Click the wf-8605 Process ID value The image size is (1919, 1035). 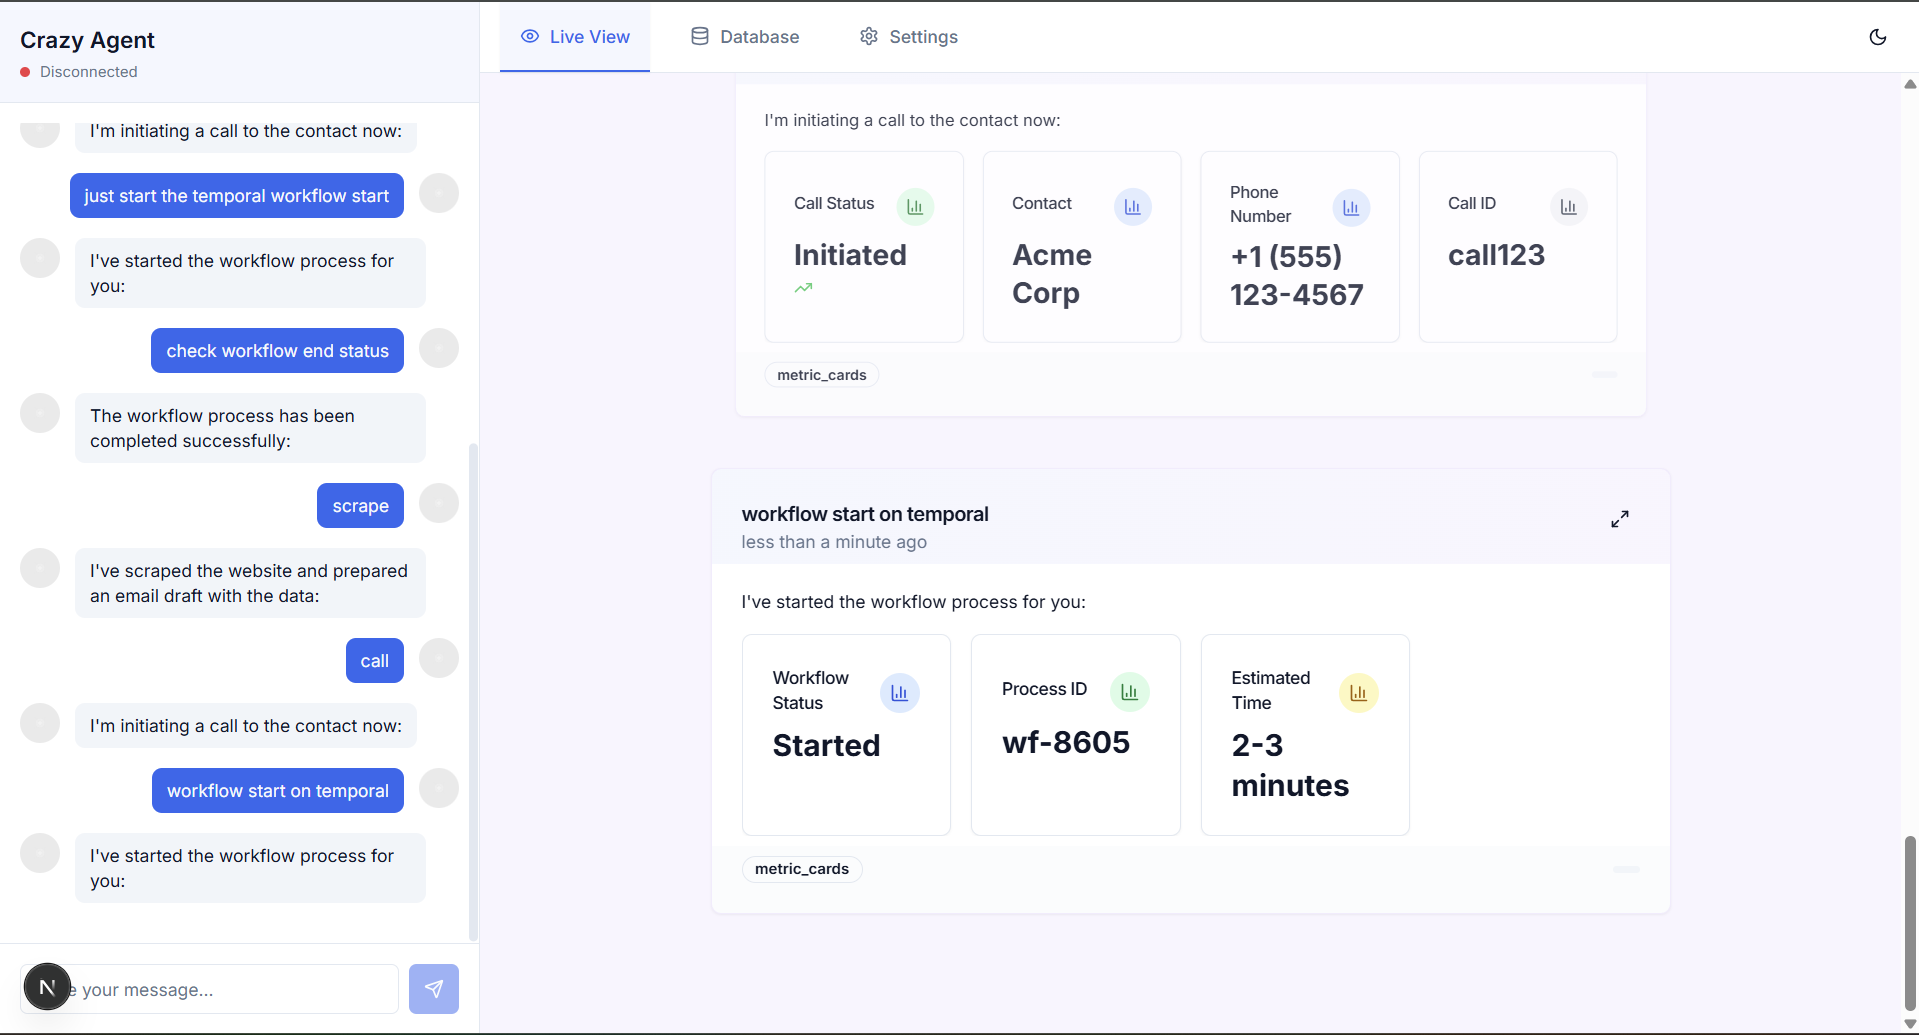(x=1066, y=742)
